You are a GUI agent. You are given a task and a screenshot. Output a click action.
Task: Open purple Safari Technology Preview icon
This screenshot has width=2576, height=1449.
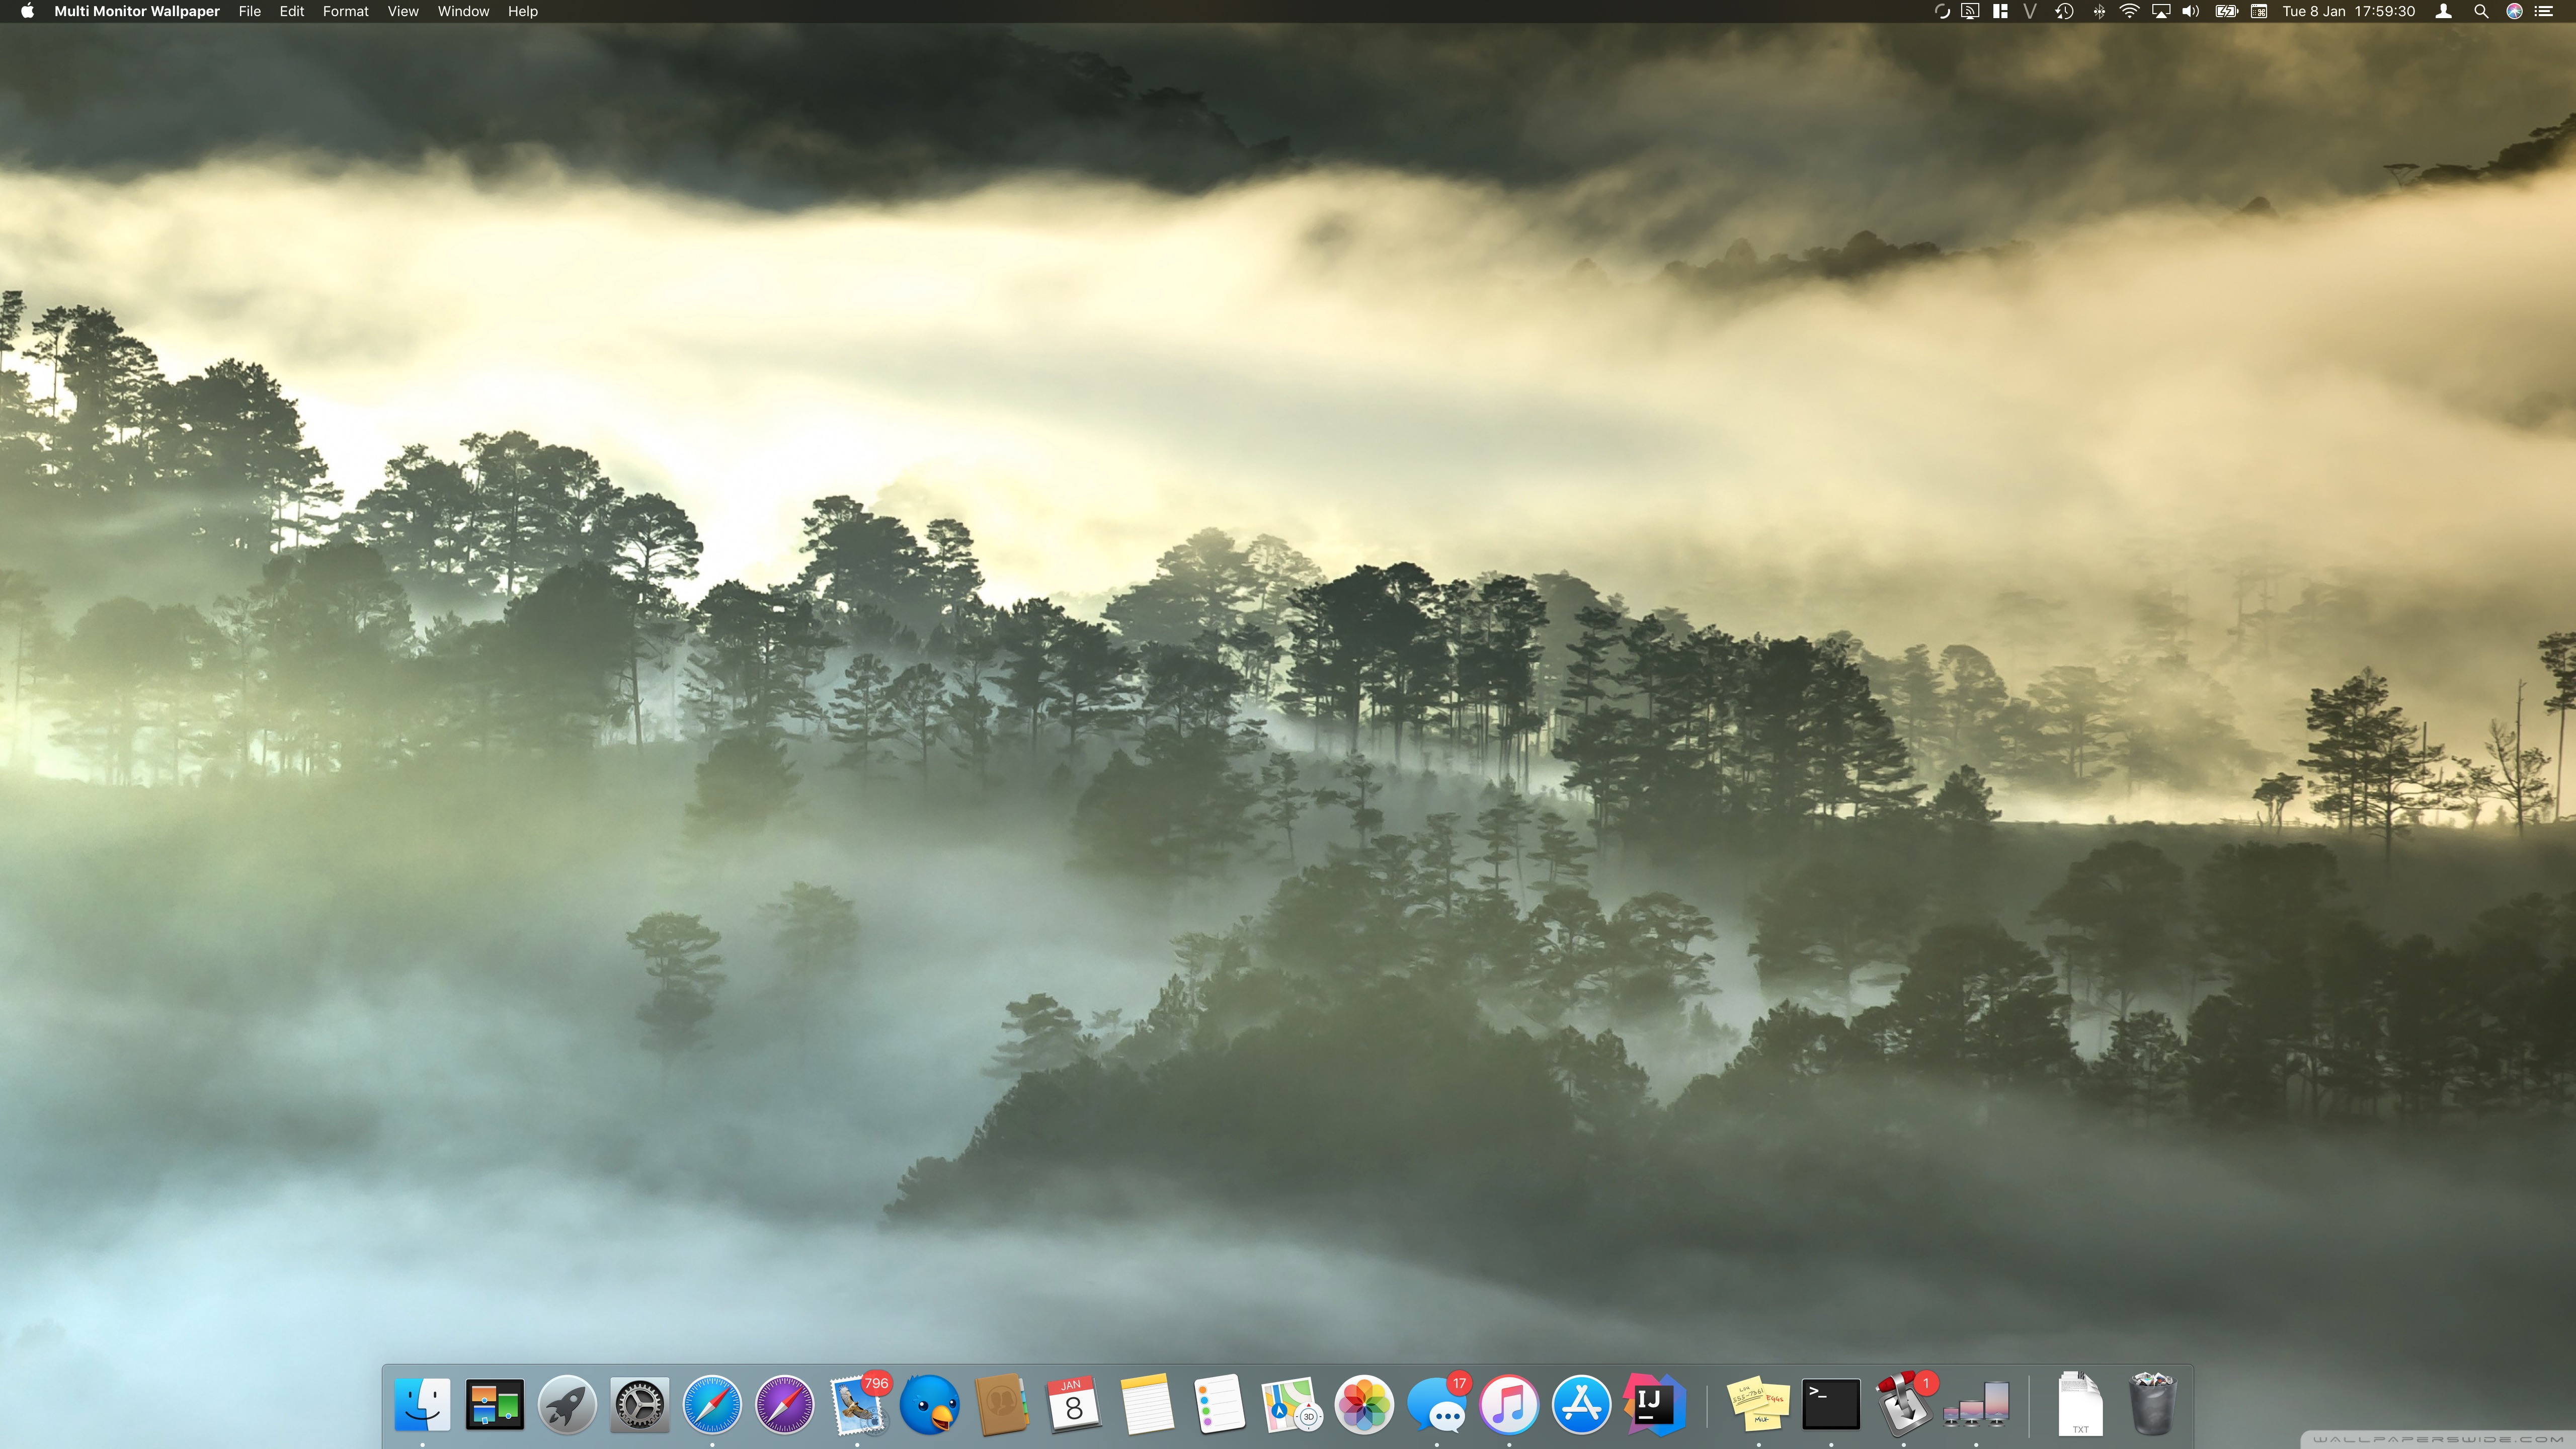pos(784,1404)
